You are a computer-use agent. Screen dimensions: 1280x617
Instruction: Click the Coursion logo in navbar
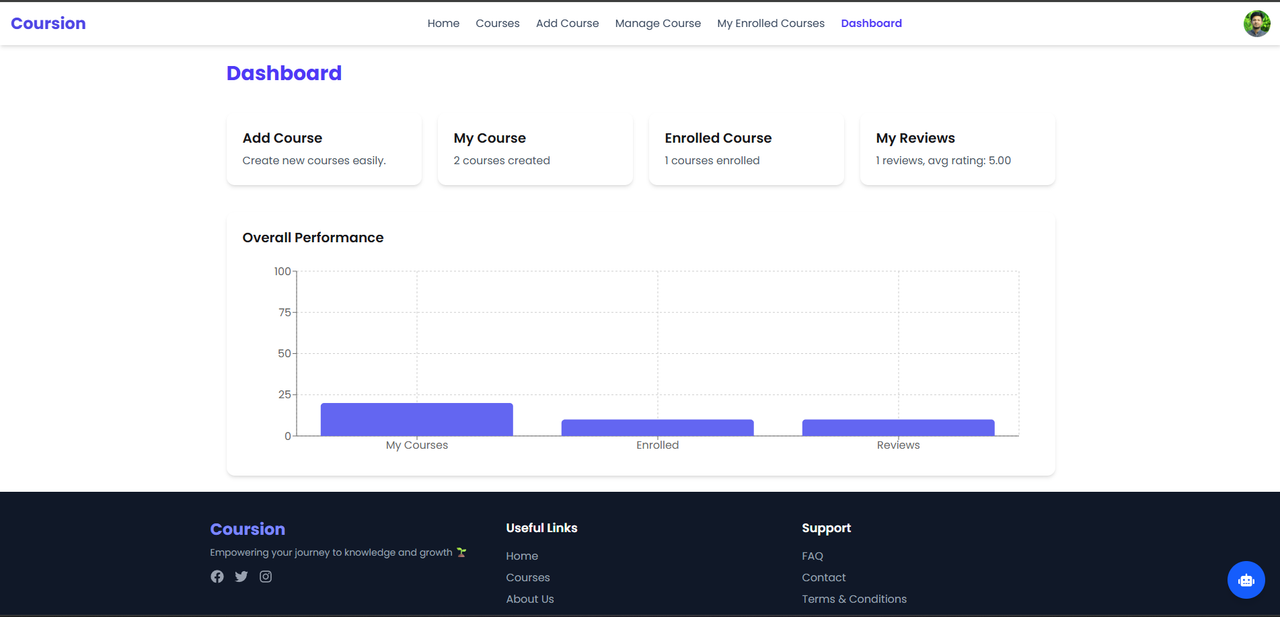(x=48, y=23)
